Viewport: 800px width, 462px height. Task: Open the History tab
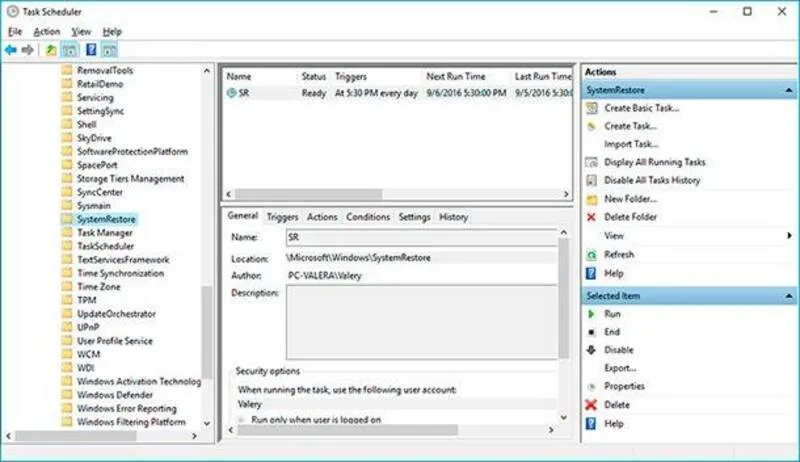pos(453,217)
